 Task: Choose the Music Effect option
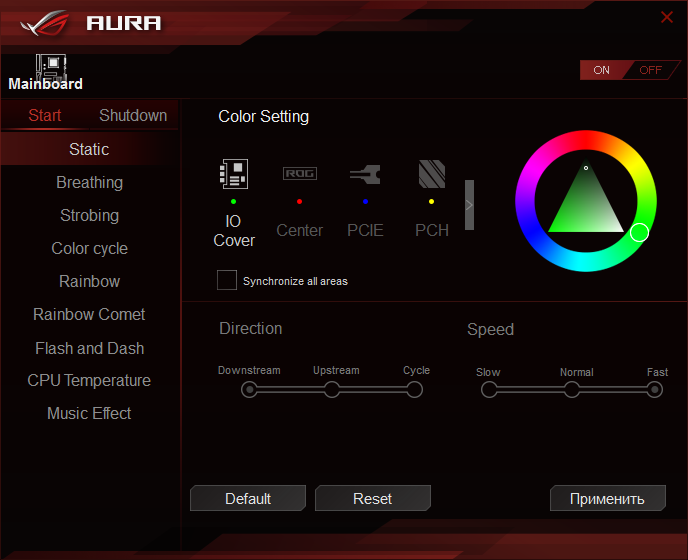pyautogui.click(x=89, y=413)
